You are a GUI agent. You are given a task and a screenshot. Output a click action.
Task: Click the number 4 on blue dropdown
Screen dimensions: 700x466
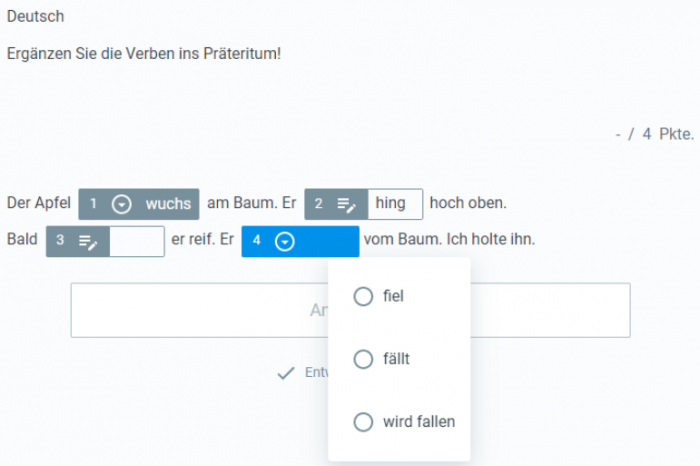(x=256, y=240)
